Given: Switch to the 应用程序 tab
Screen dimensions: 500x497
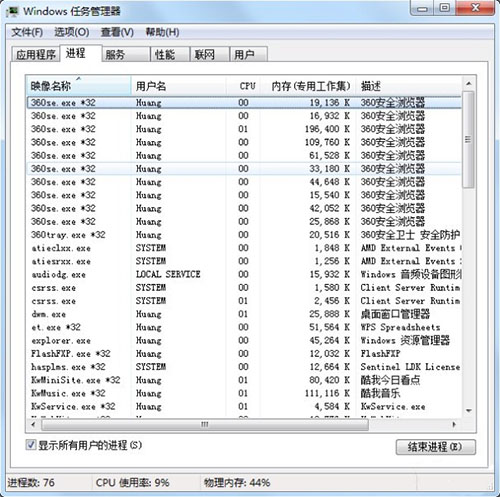Looking at the screenshot, I should pyautogui.click(x=36, y=54).
